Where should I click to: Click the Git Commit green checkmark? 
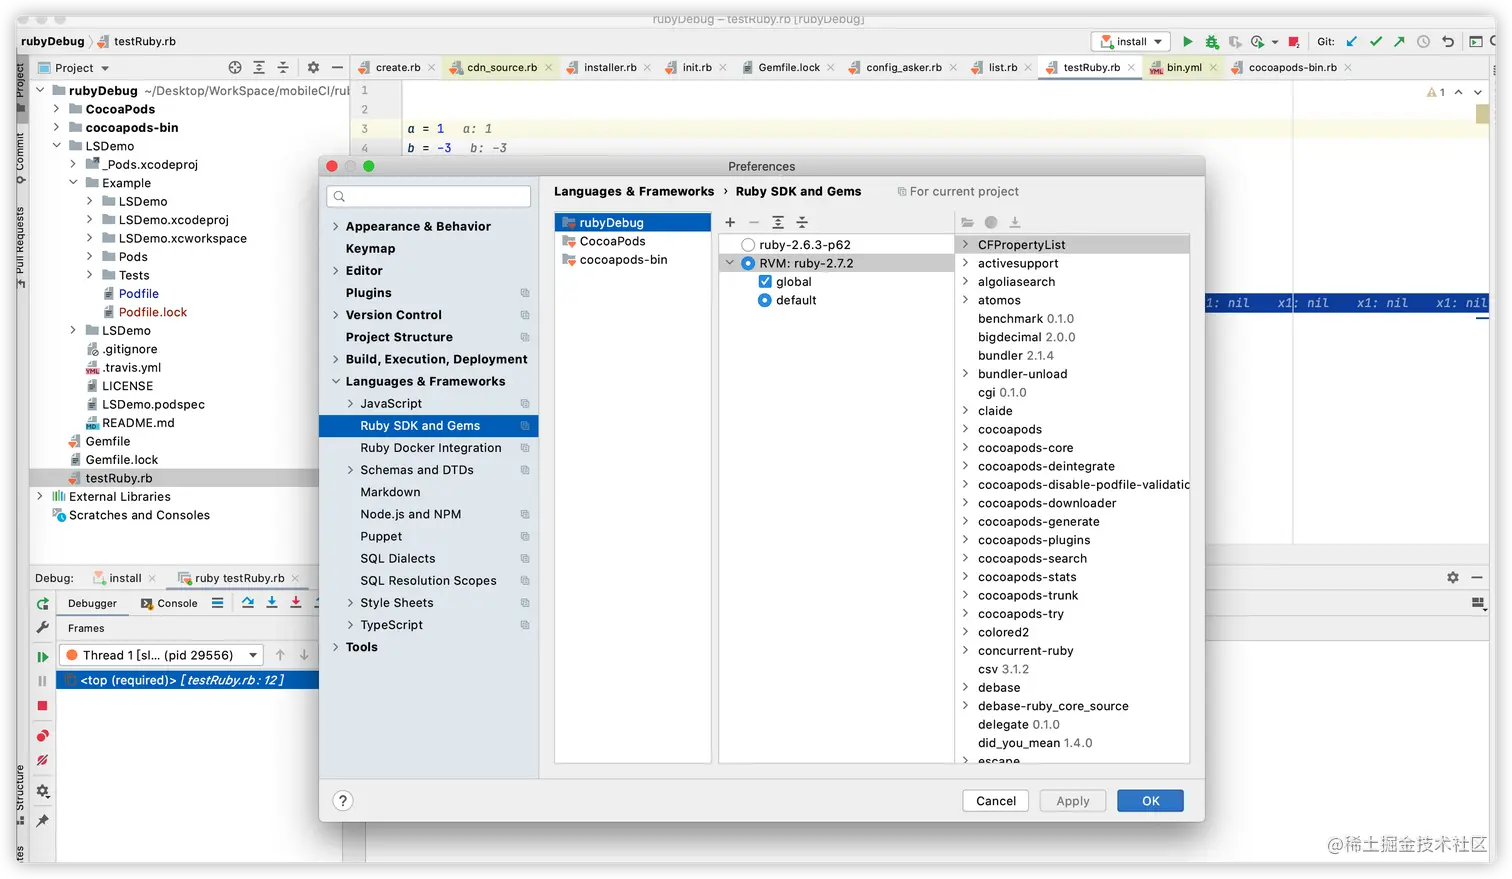(1376, 42)
